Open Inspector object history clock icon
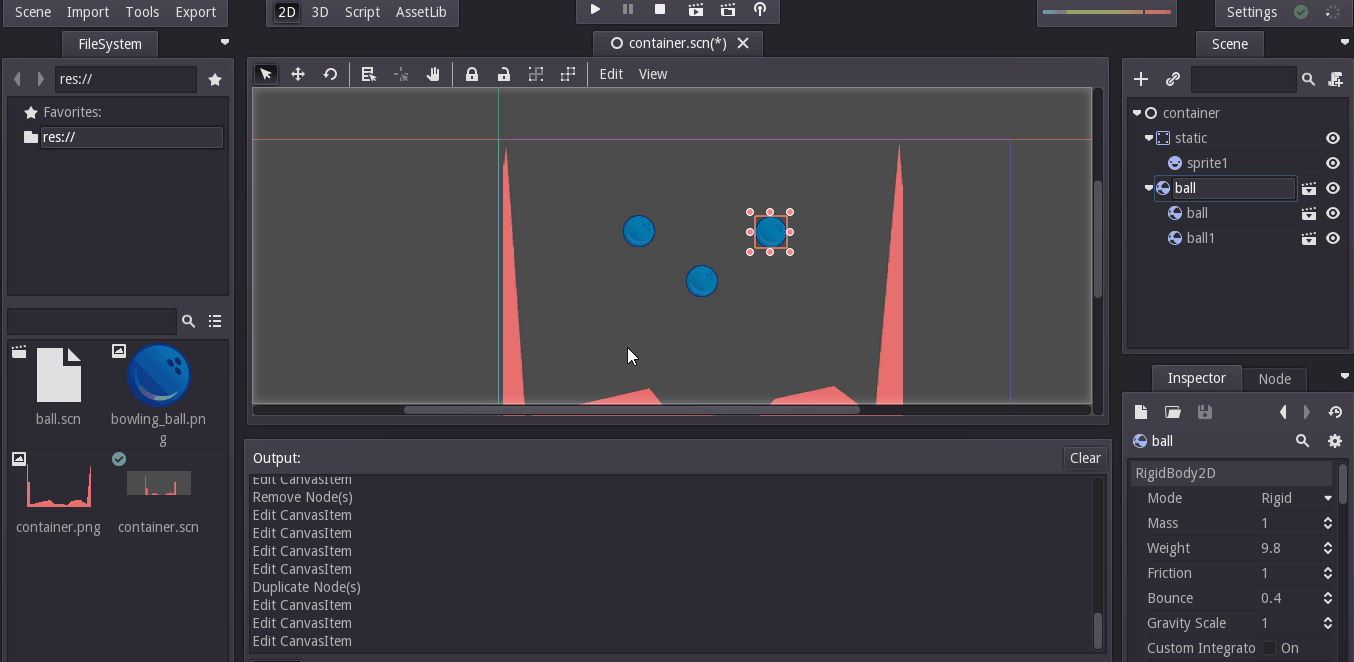The image size is (1354, 662). (x=1334, y=412)
